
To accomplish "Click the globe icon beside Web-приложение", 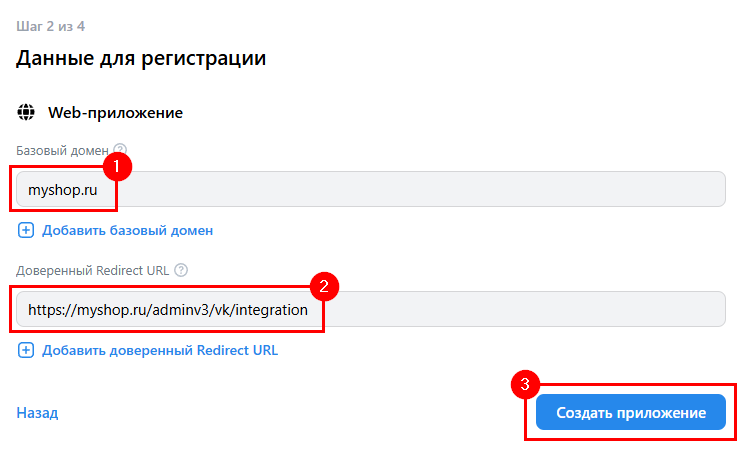I will tap(27, 113).
